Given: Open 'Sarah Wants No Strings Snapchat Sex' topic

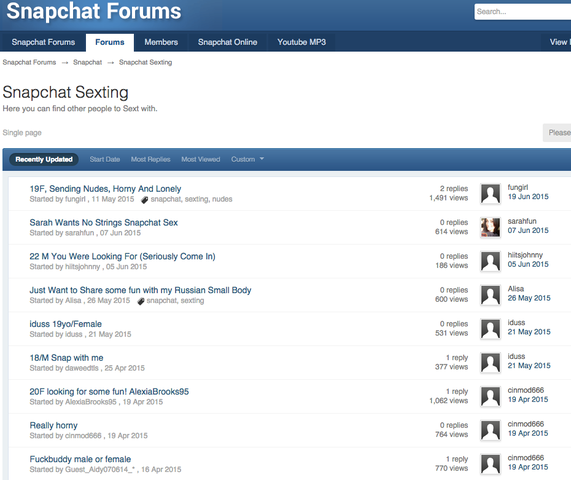Looking at the screenshot, I should coord(103,223).
